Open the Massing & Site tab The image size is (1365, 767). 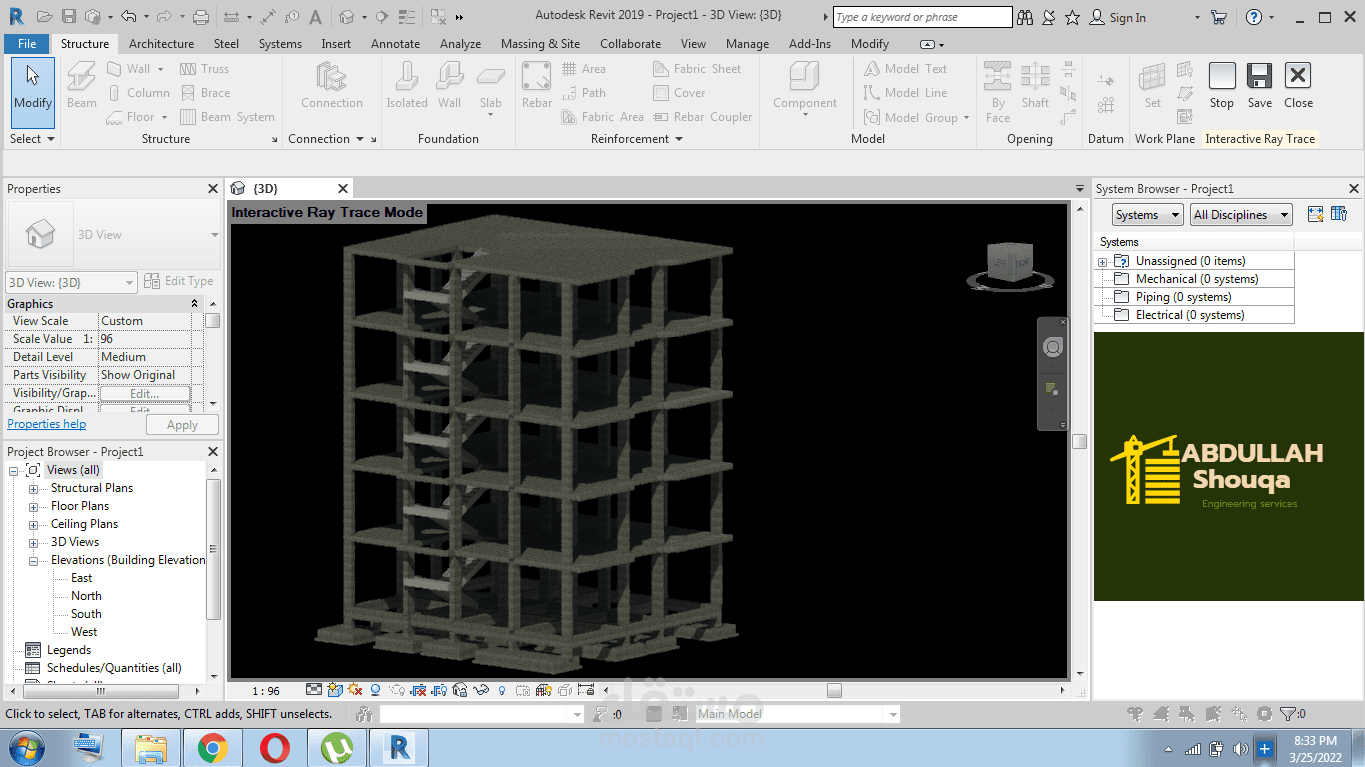540,43
